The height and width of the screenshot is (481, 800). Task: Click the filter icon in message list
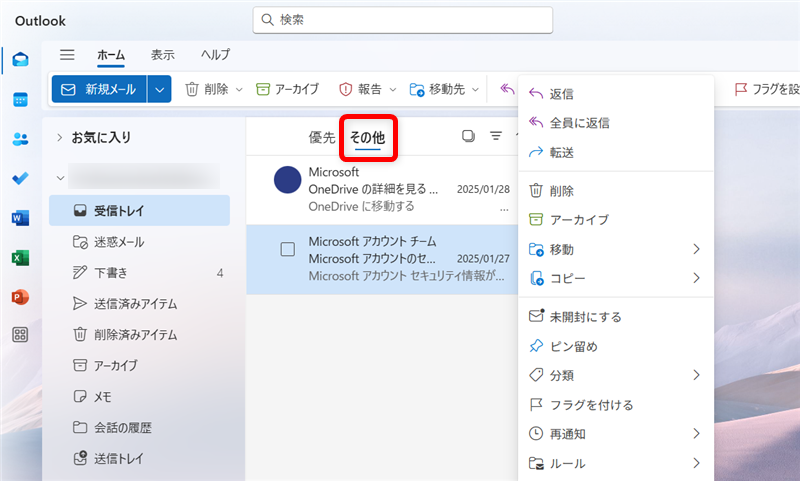(495, 137)
